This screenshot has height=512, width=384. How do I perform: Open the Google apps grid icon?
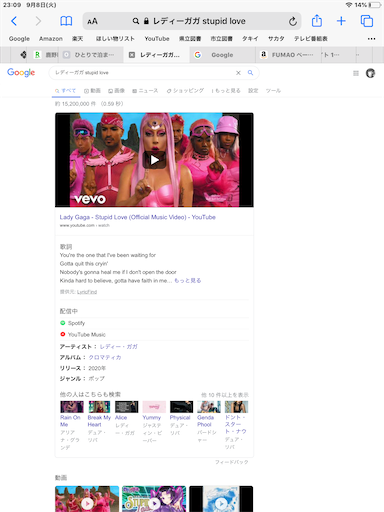pyautogui.click(x=356, y=73)
